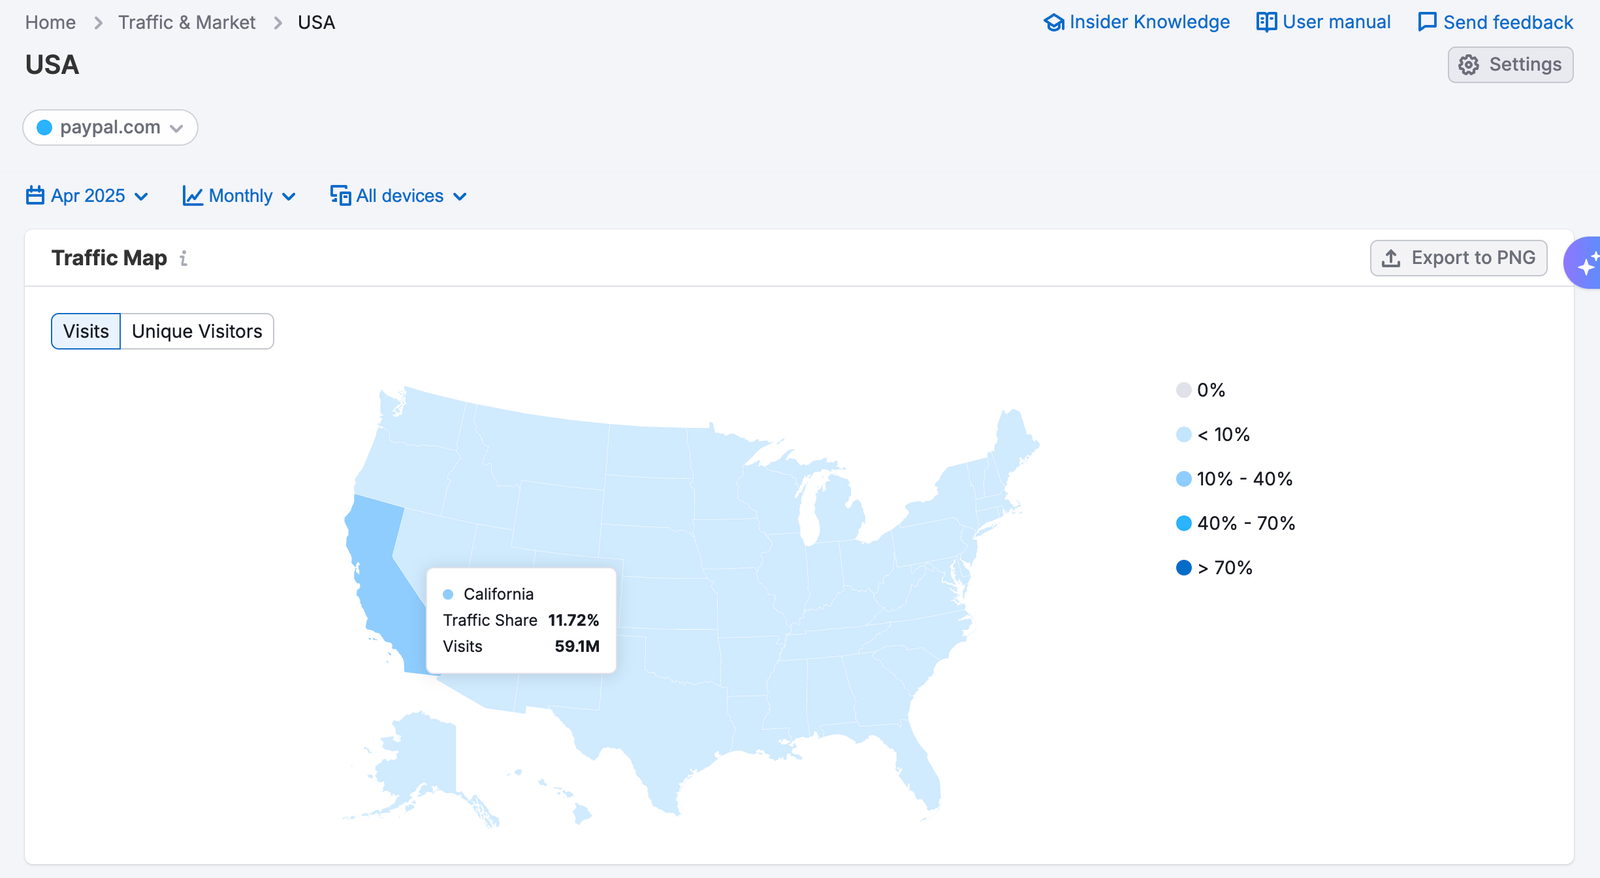The height and width of the screenshot is (878, 1600).
Task: Expand the paypal.com domain selector
Action: point(110,128)
